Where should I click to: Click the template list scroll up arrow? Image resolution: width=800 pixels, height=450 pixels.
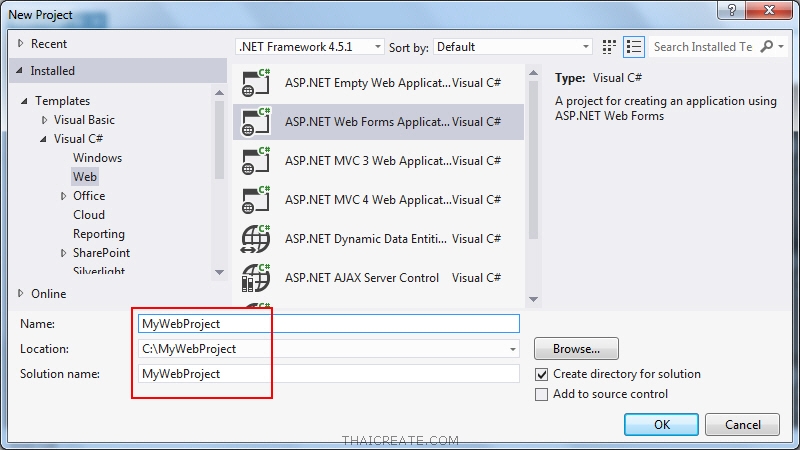tap(534, 73)
